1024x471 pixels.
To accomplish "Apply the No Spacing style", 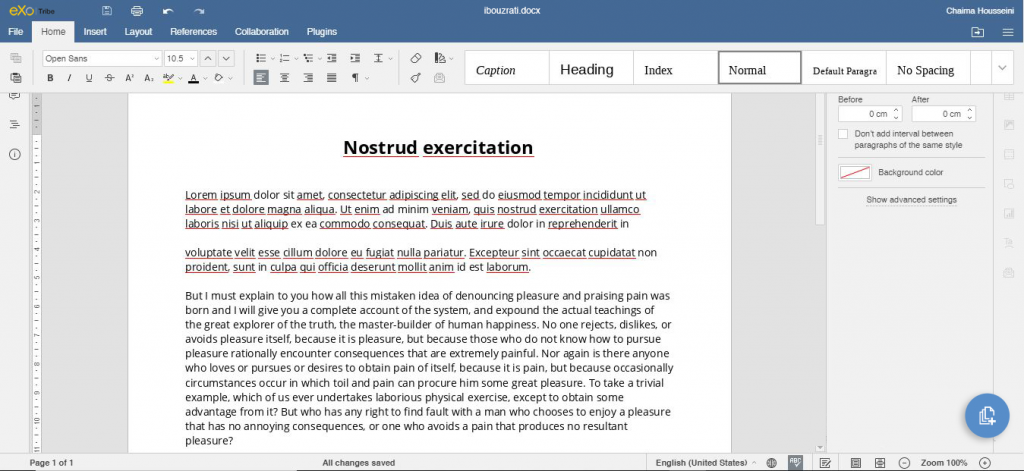I will pos(928,68).
